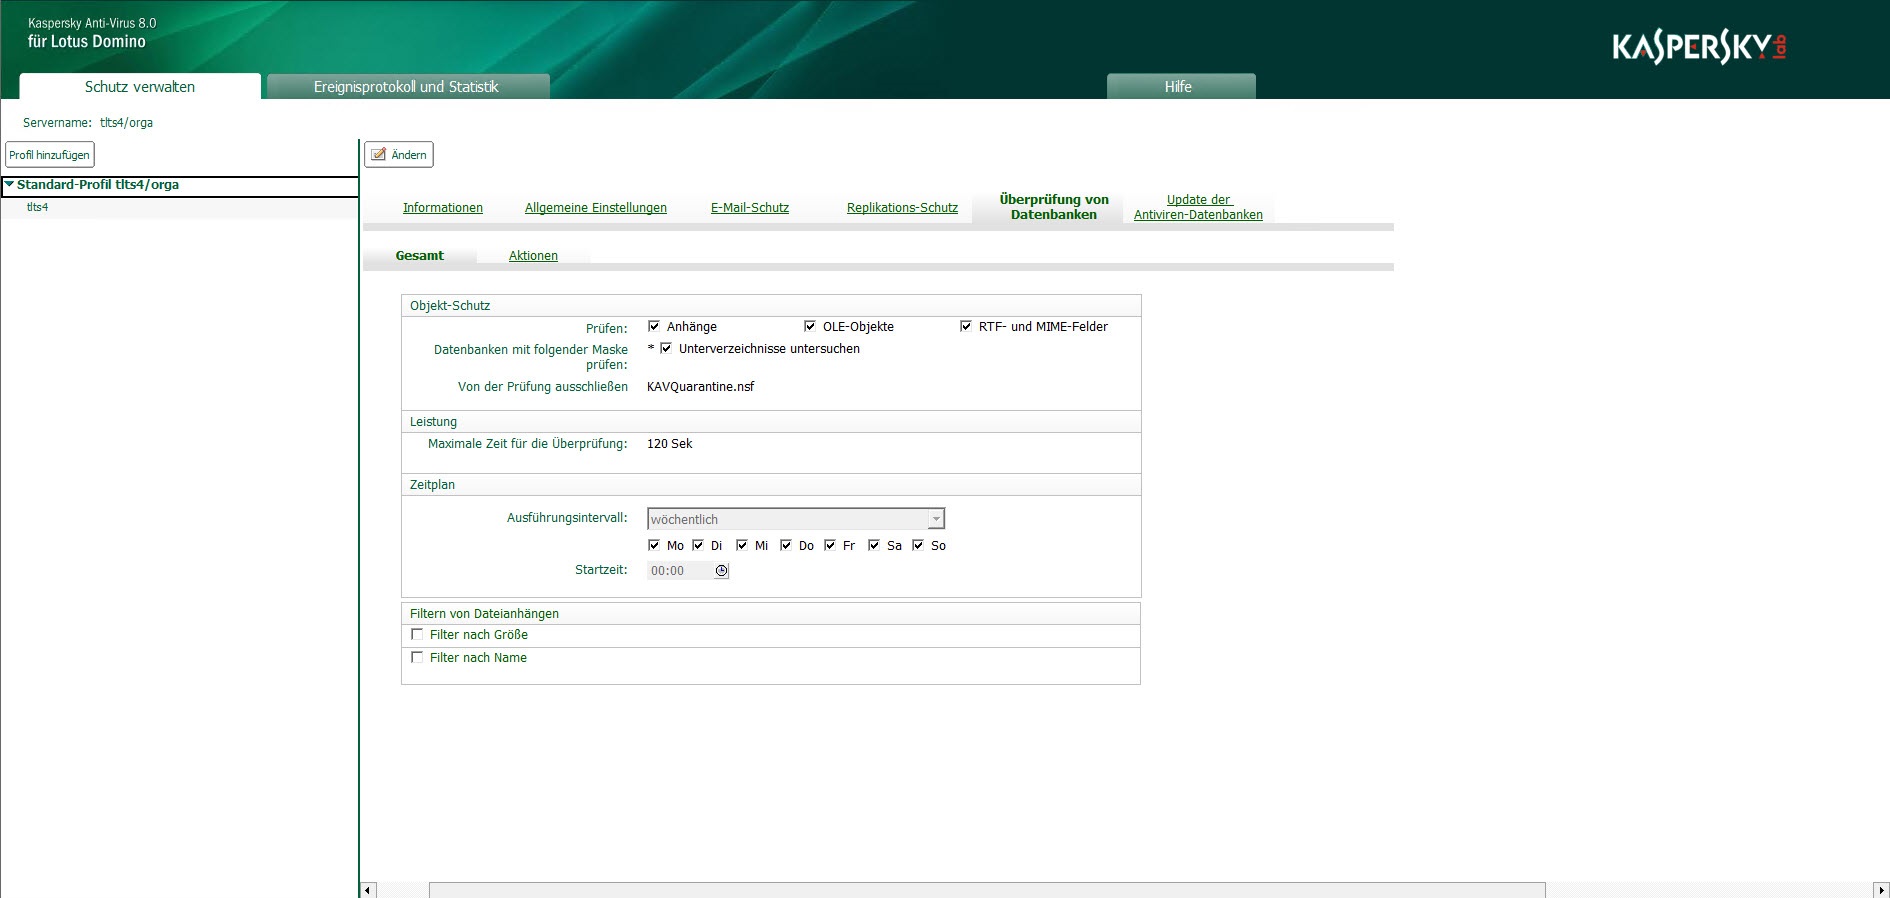The image size is (1890, 898).
Task: Toggle the Fr weekday checkbox
Action: click(830, 545)
